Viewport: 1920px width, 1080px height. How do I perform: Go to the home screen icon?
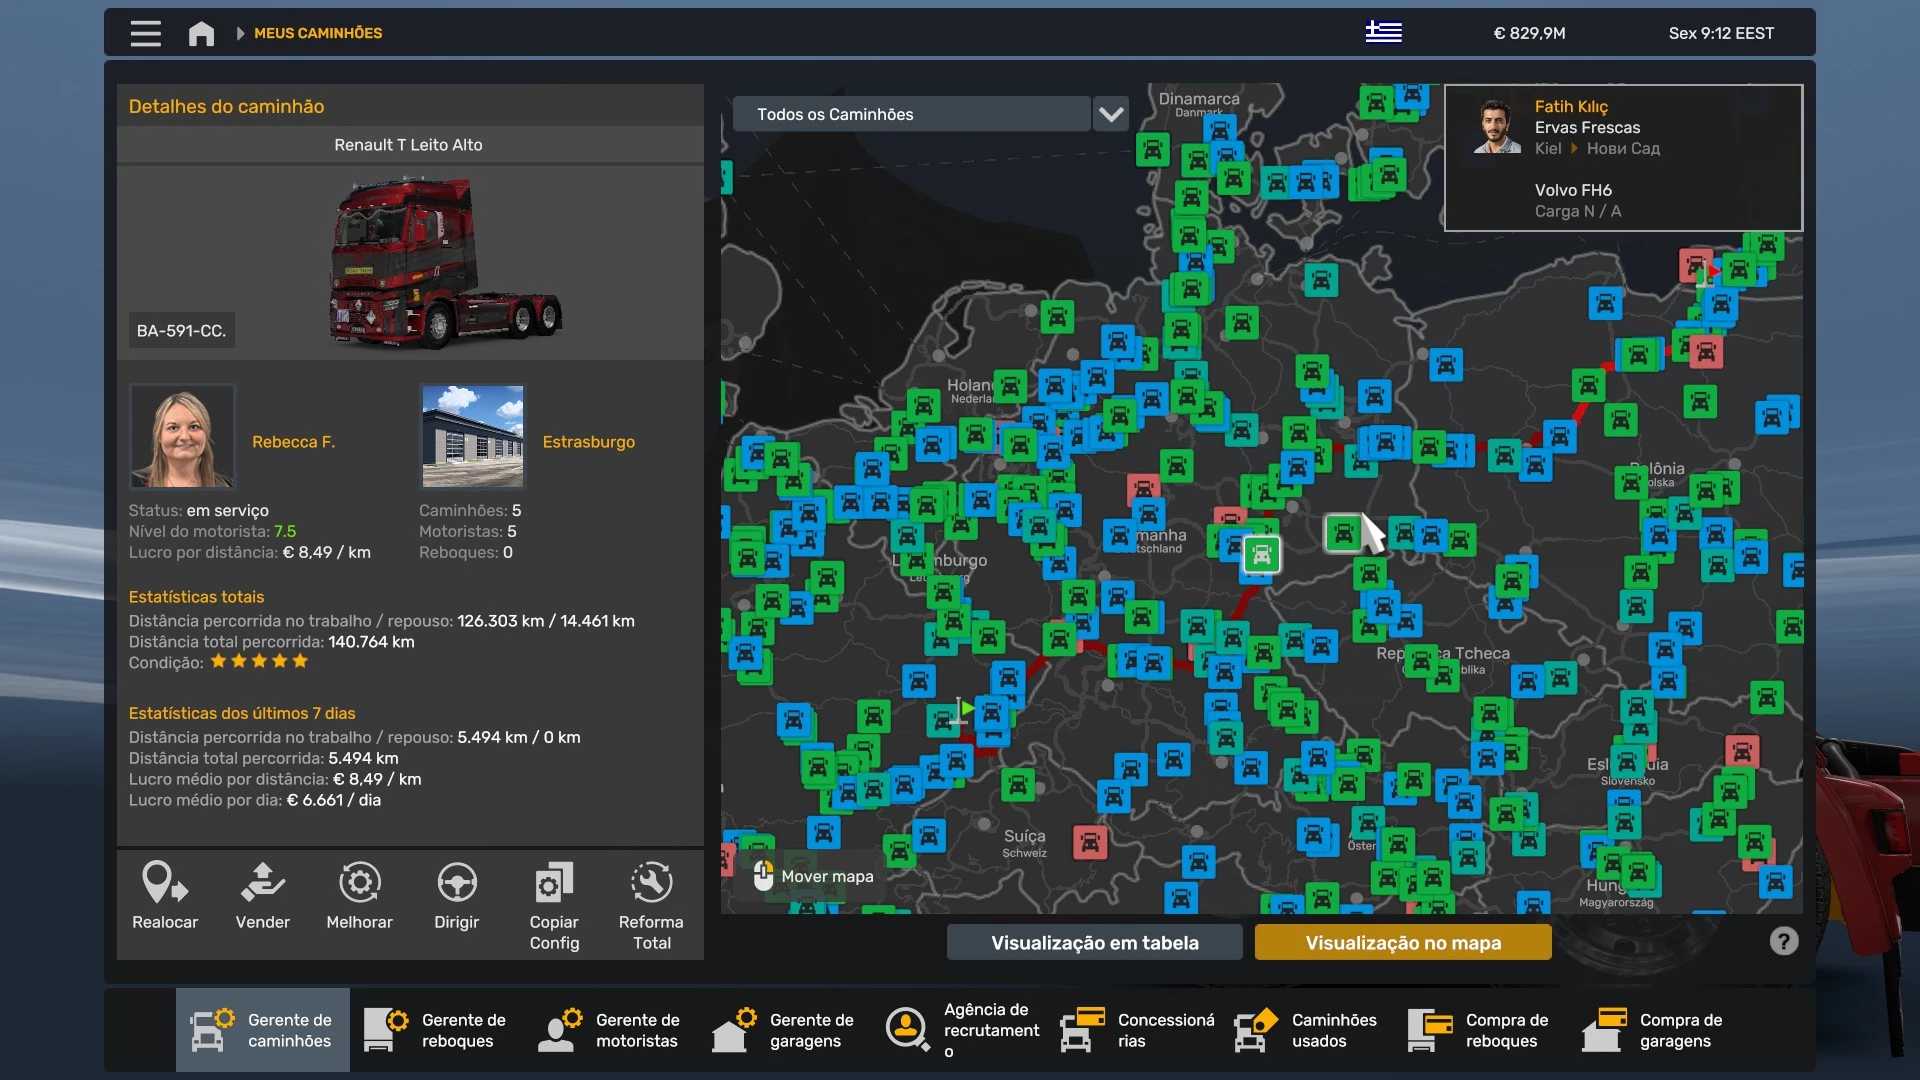[201, 33]
